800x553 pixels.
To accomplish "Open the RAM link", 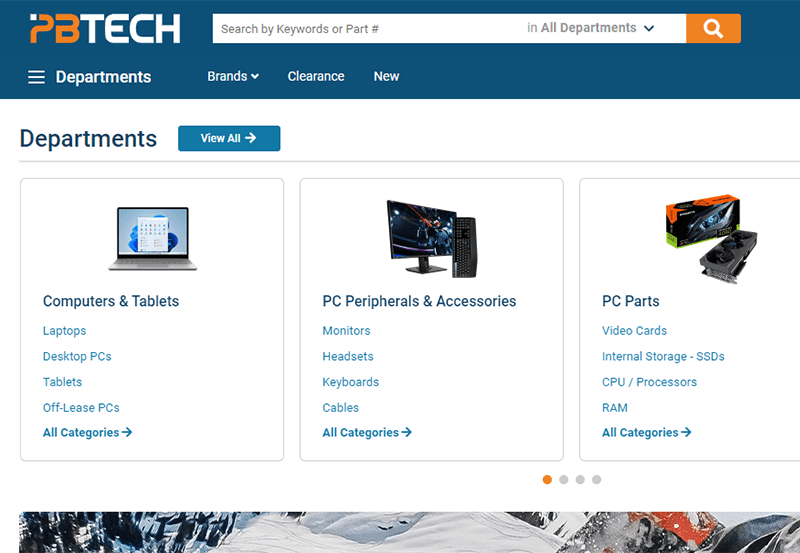I will pos(615,408).
